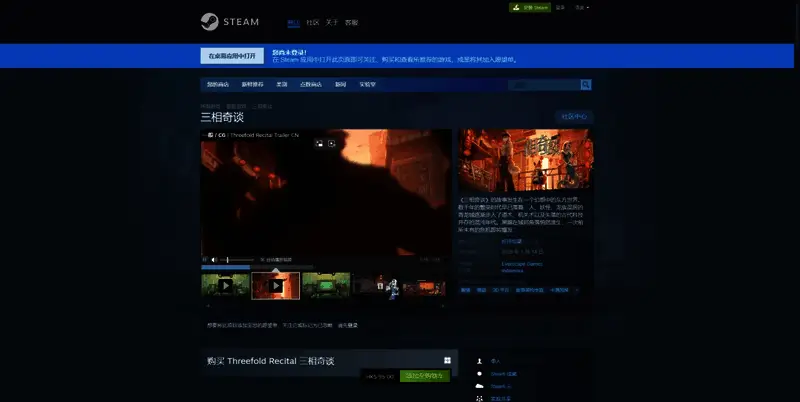
Task: Expand more tags with the plus button
Action: click(576, 290)
